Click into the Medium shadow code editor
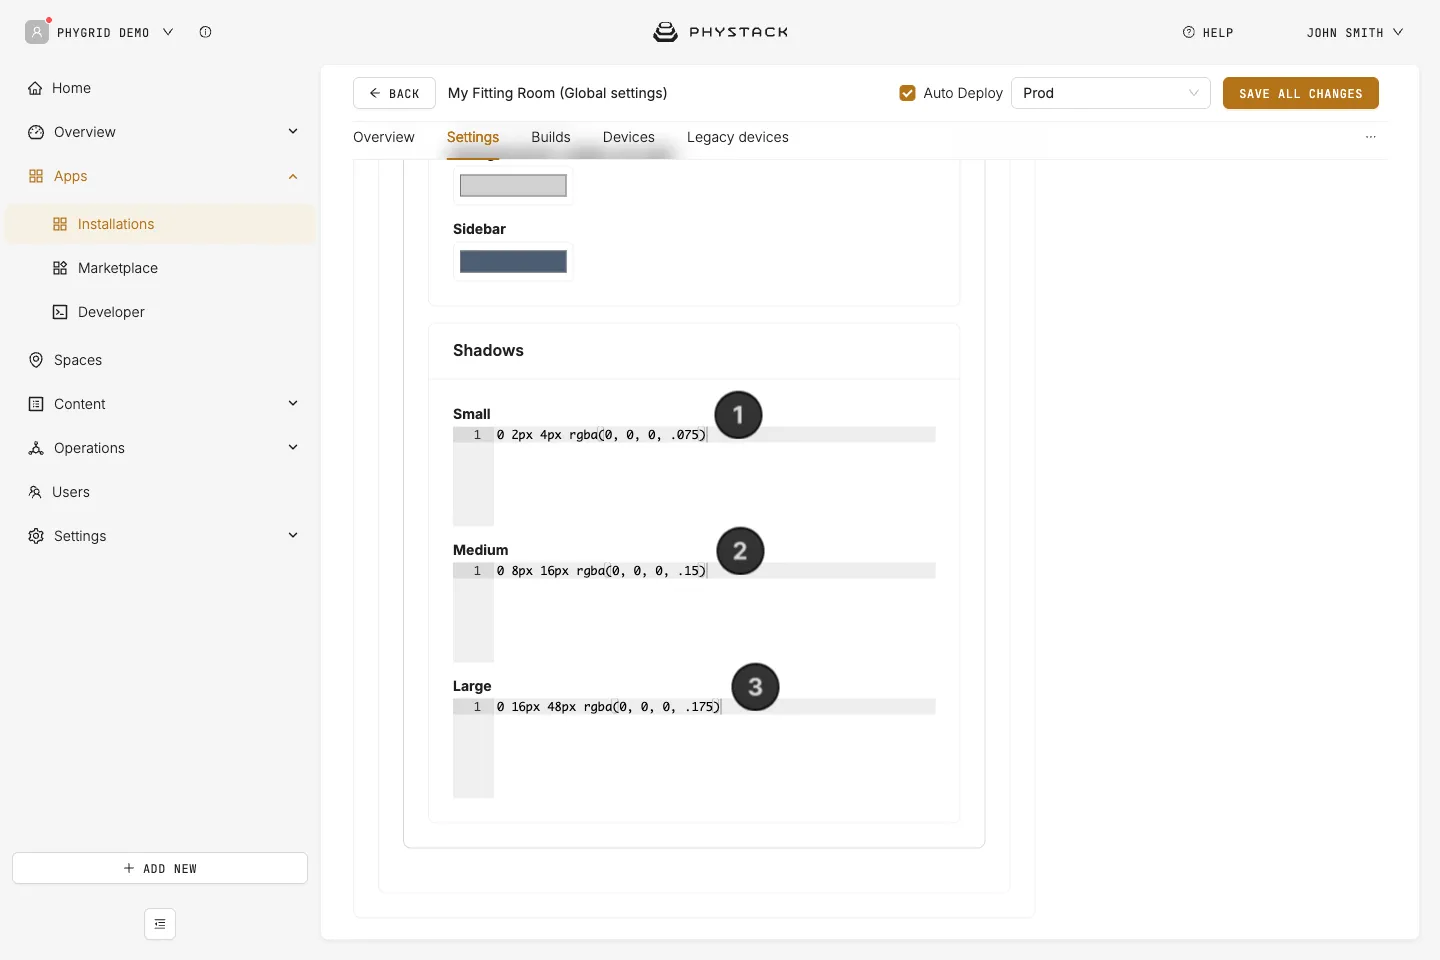The height and width of the screenshot is (960, 1440). 694,612
